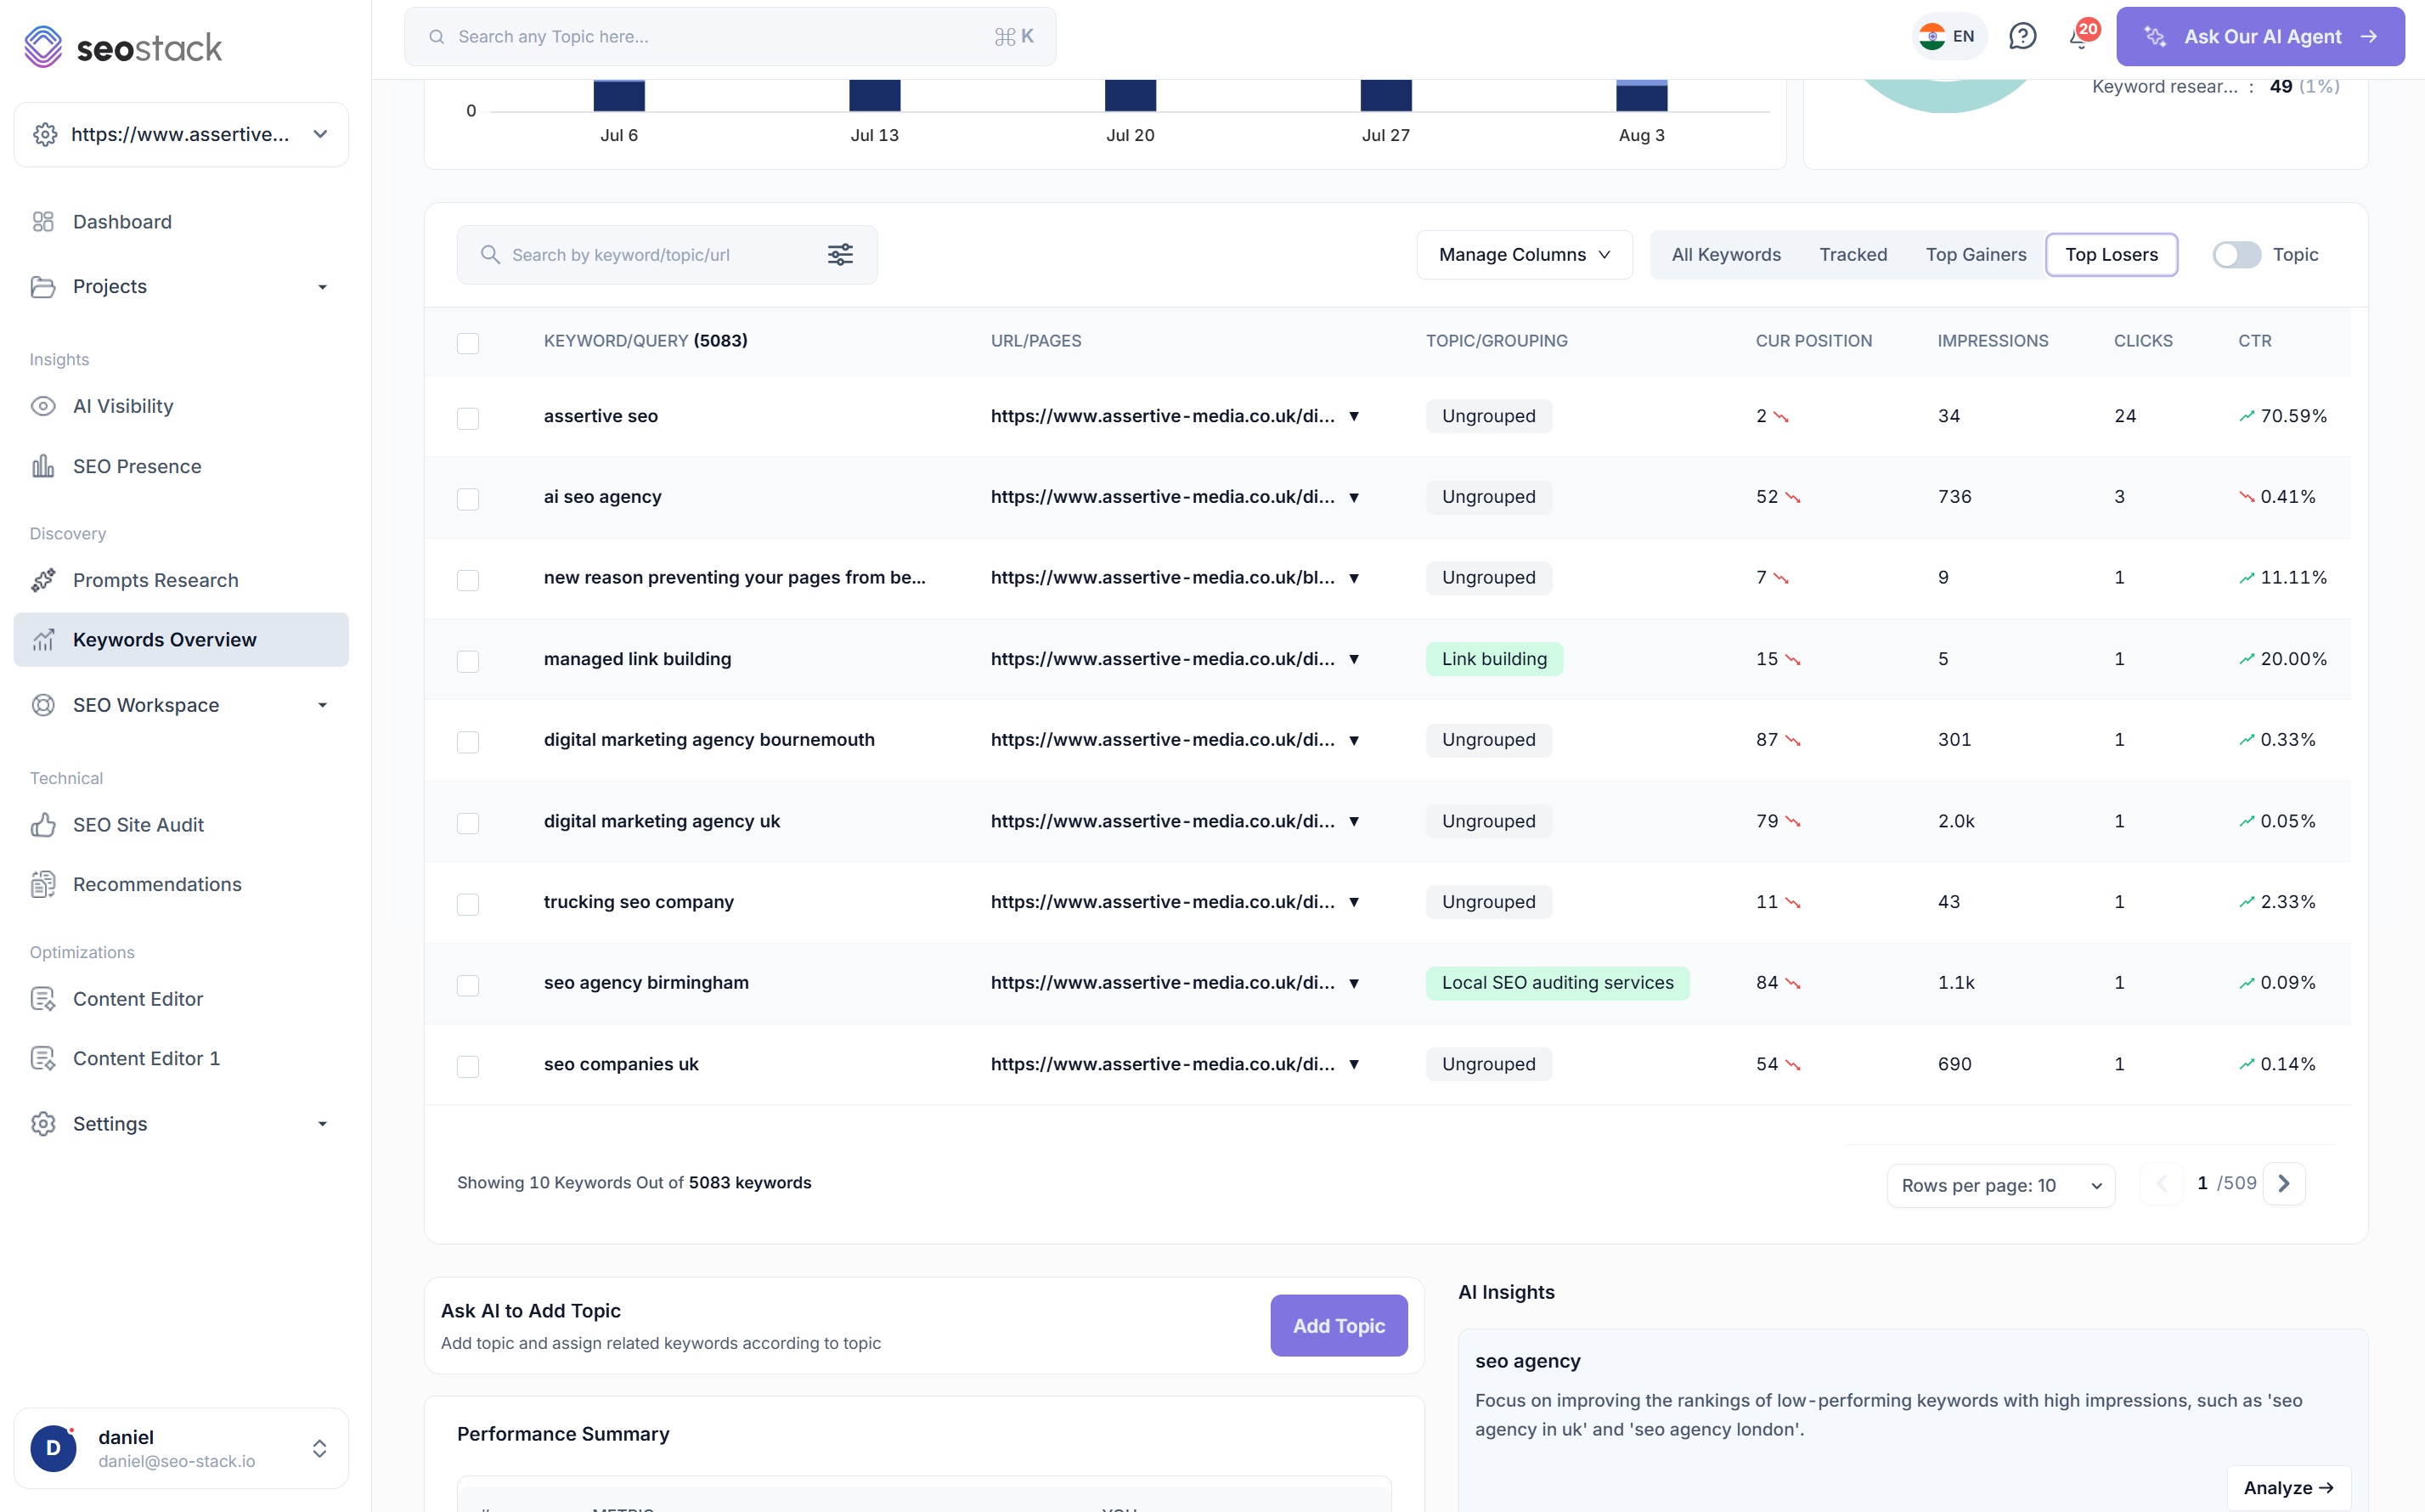The image size is (2425, 1512).
Task: Expand the website selector dropdown
Action: (x=320, y=134)
